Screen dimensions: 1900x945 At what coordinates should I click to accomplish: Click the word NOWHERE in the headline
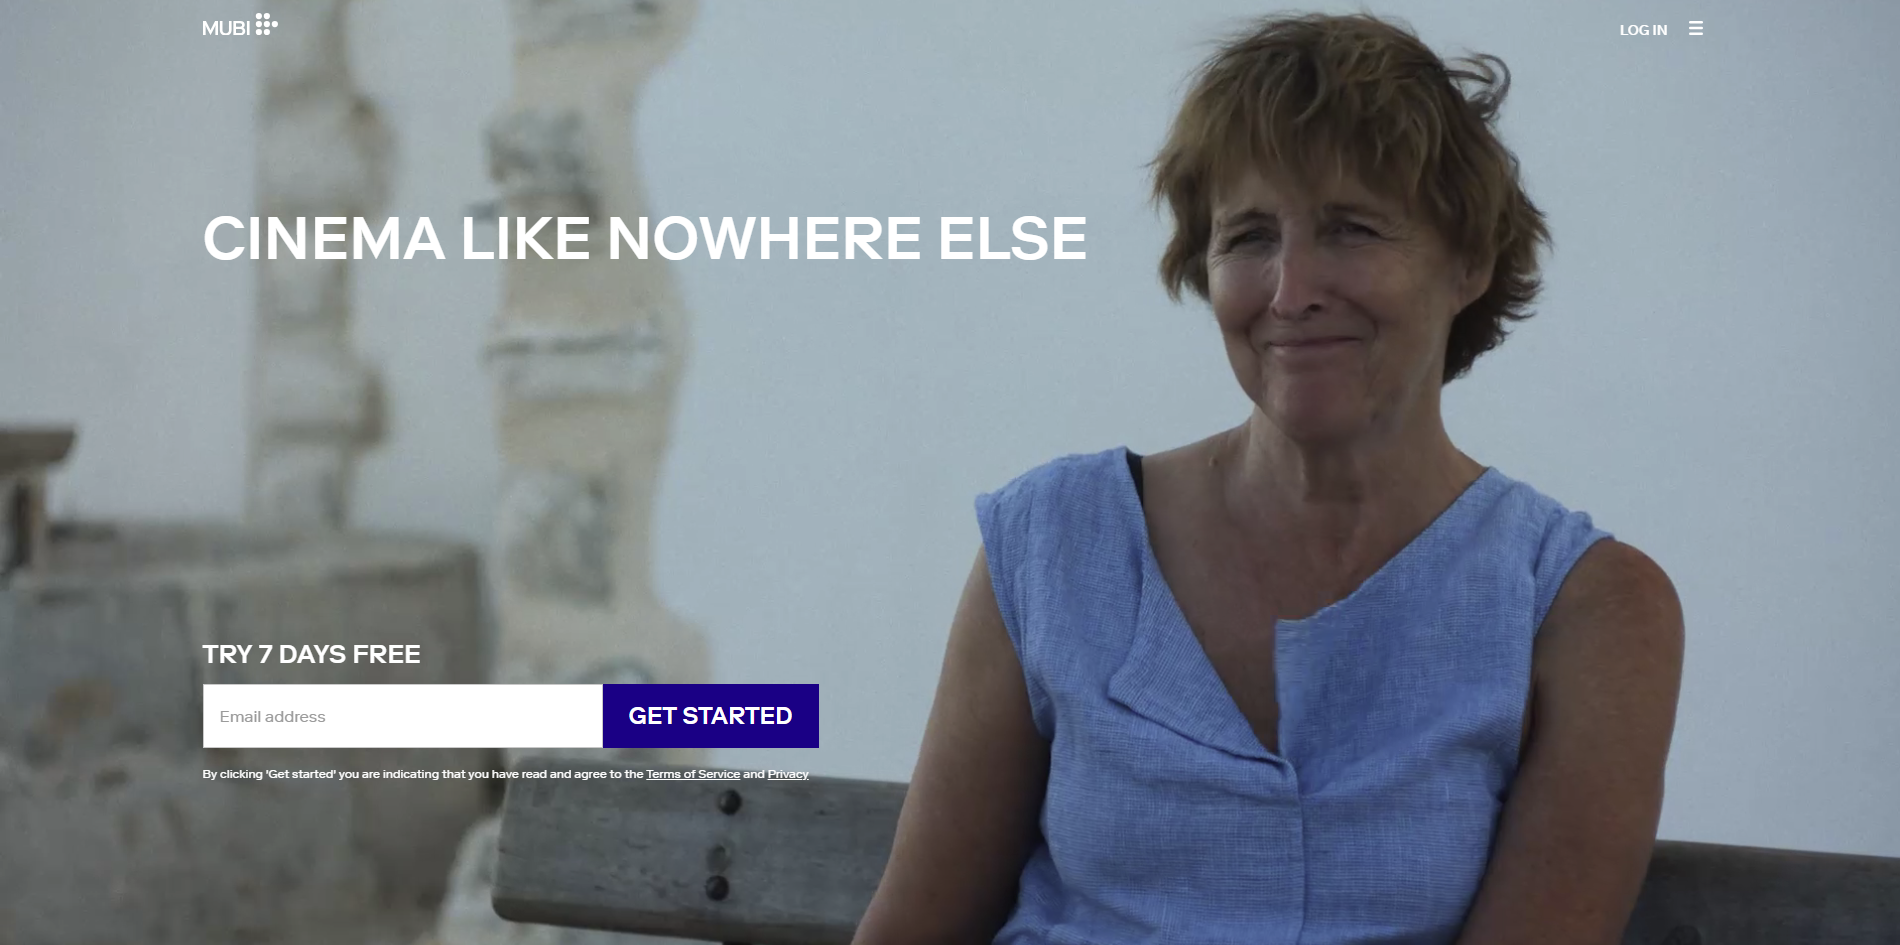(765, 238)
